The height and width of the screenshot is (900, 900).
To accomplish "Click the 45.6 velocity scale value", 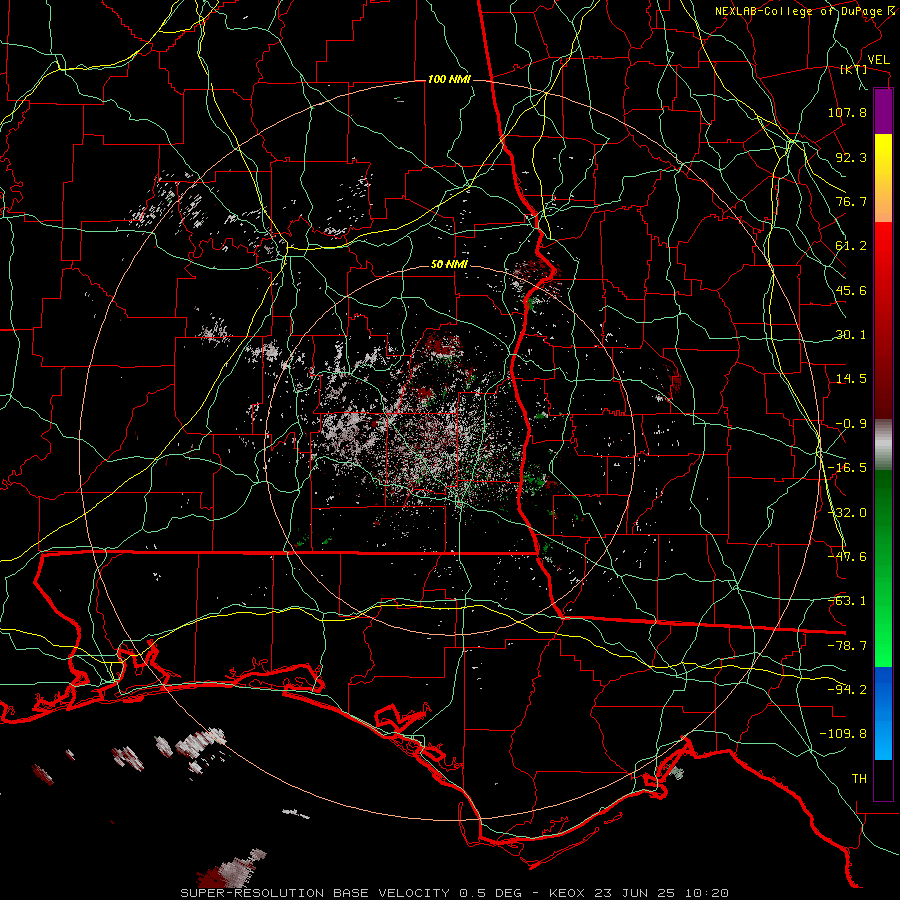I will click(x=851, y=290).
